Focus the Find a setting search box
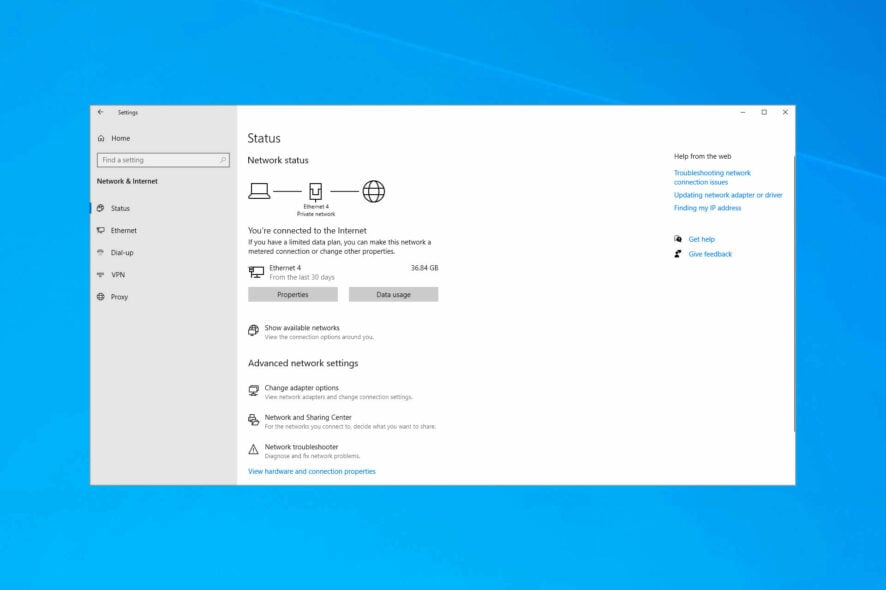This screenshot has height=590, width=886. point(163,160)
